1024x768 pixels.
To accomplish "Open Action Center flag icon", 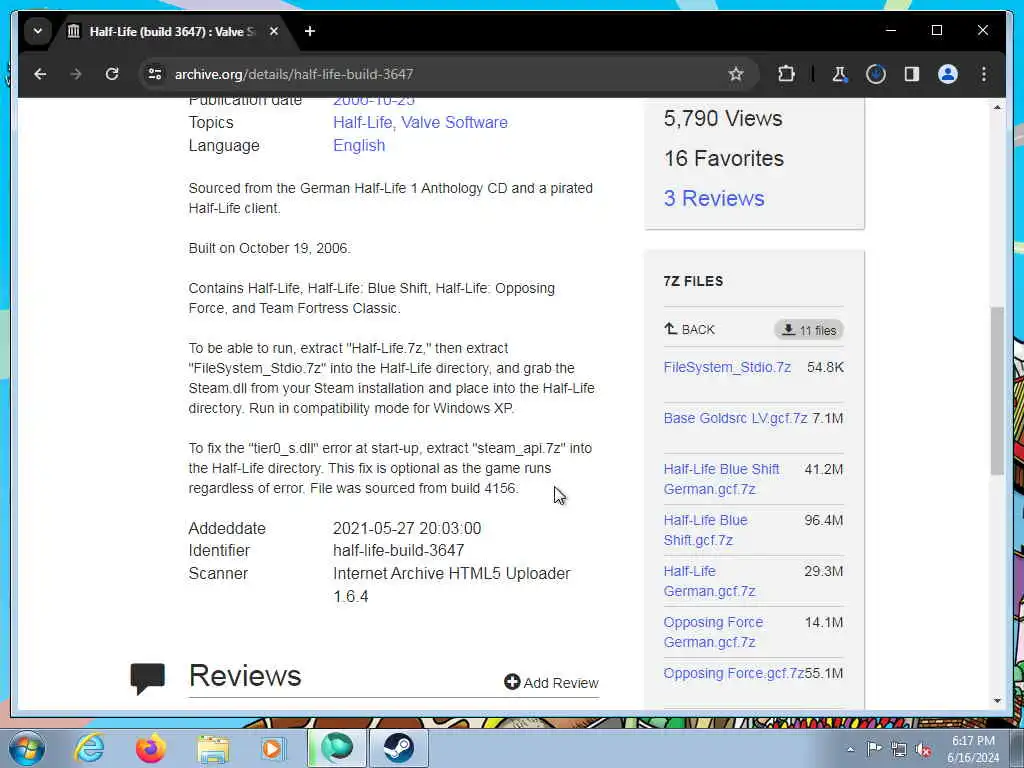I will pos(874,749).
